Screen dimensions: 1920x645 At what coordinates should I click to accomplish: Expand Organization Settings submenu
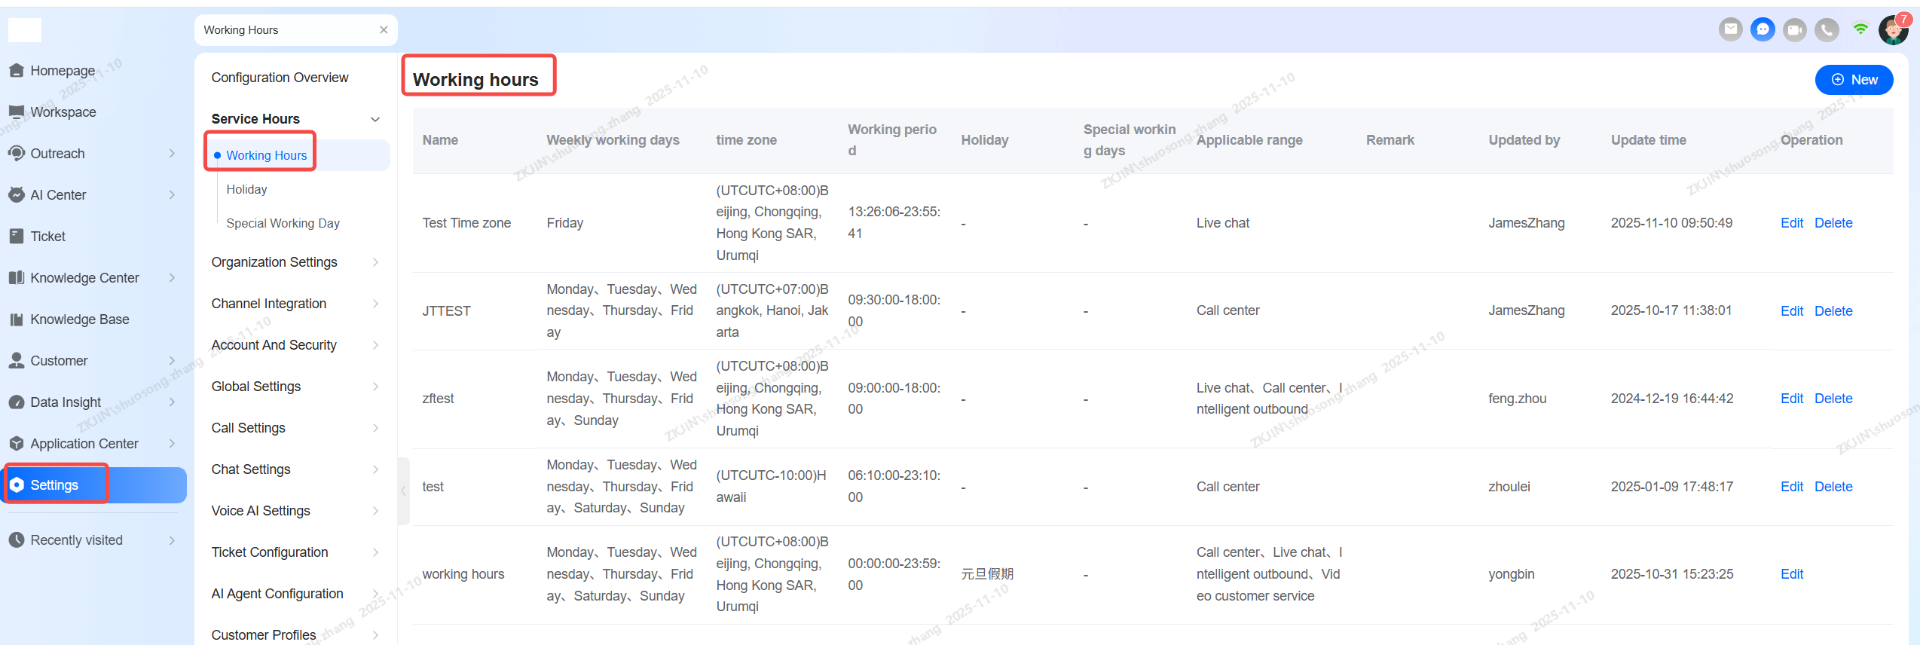click(x=375, y=262)
